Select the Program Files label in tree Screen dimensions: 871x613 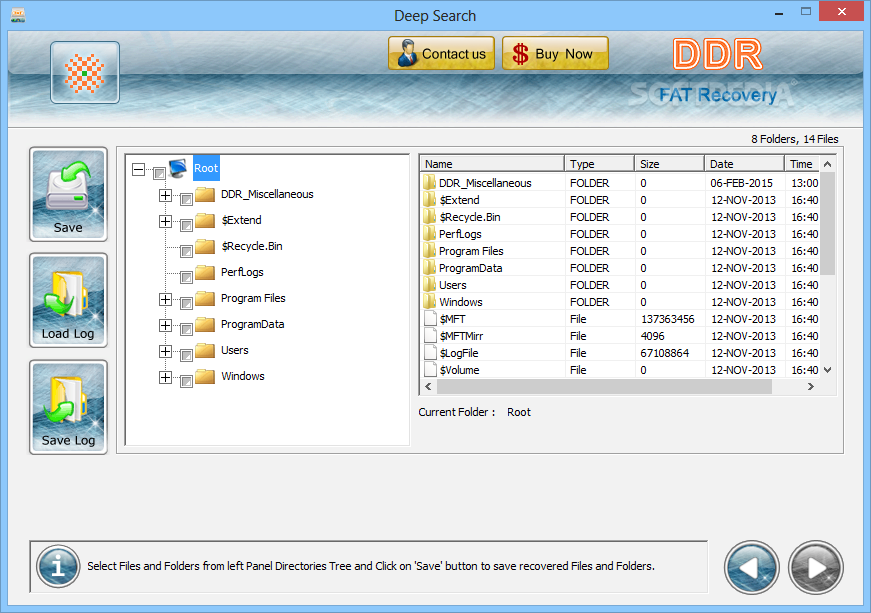253,298
